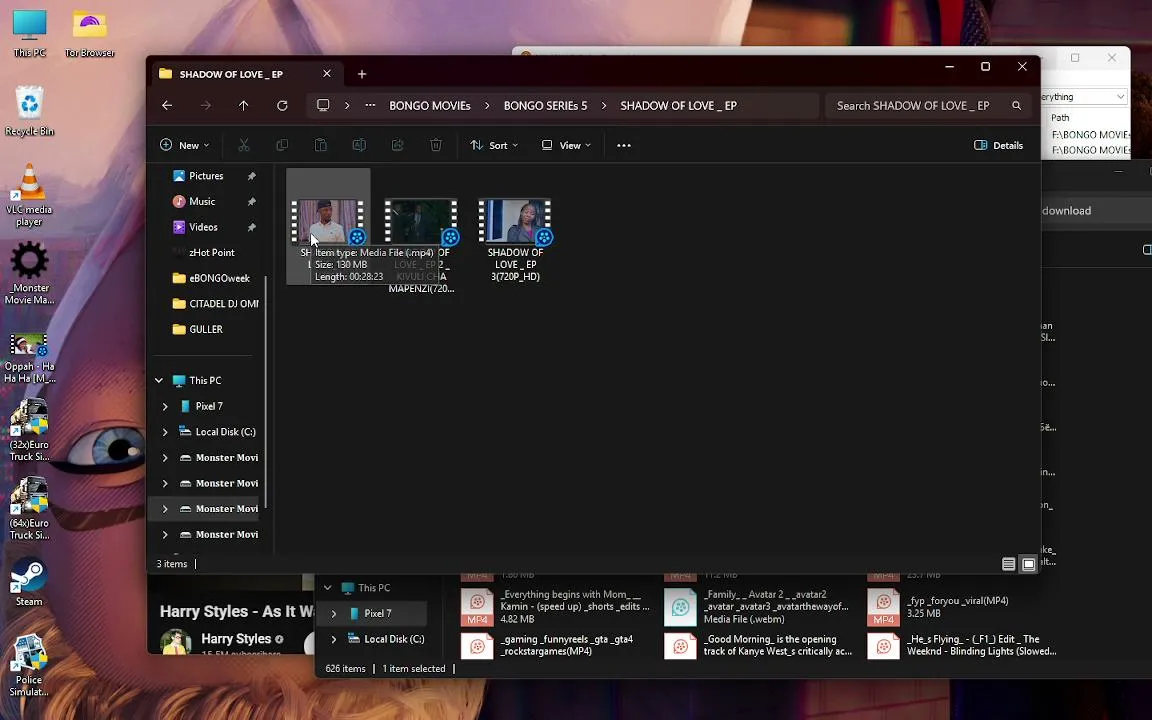Open the Recycle Bin desktop icon
The height and width of the screenshot is (720, 1152).
pyautogui.click(x=29, y=111)
